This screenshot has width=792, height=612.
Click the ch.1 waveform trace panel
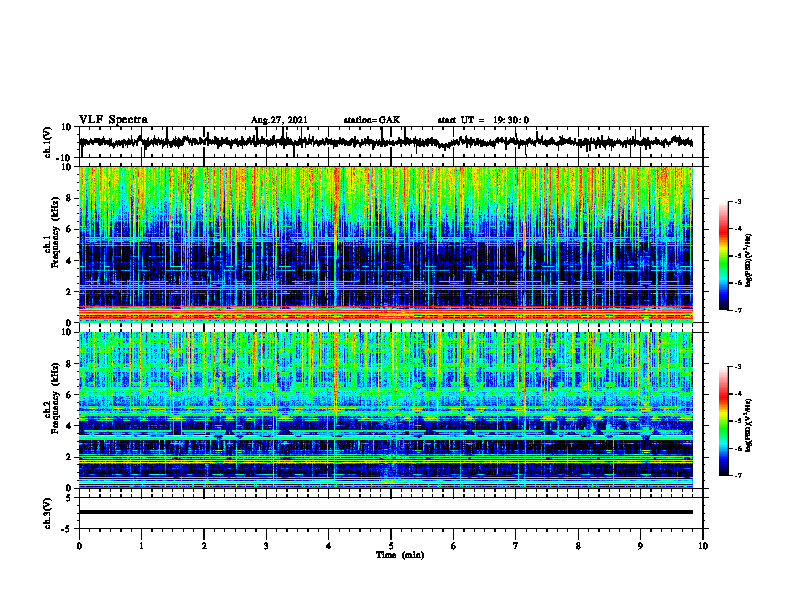click(x=391, y=142)
